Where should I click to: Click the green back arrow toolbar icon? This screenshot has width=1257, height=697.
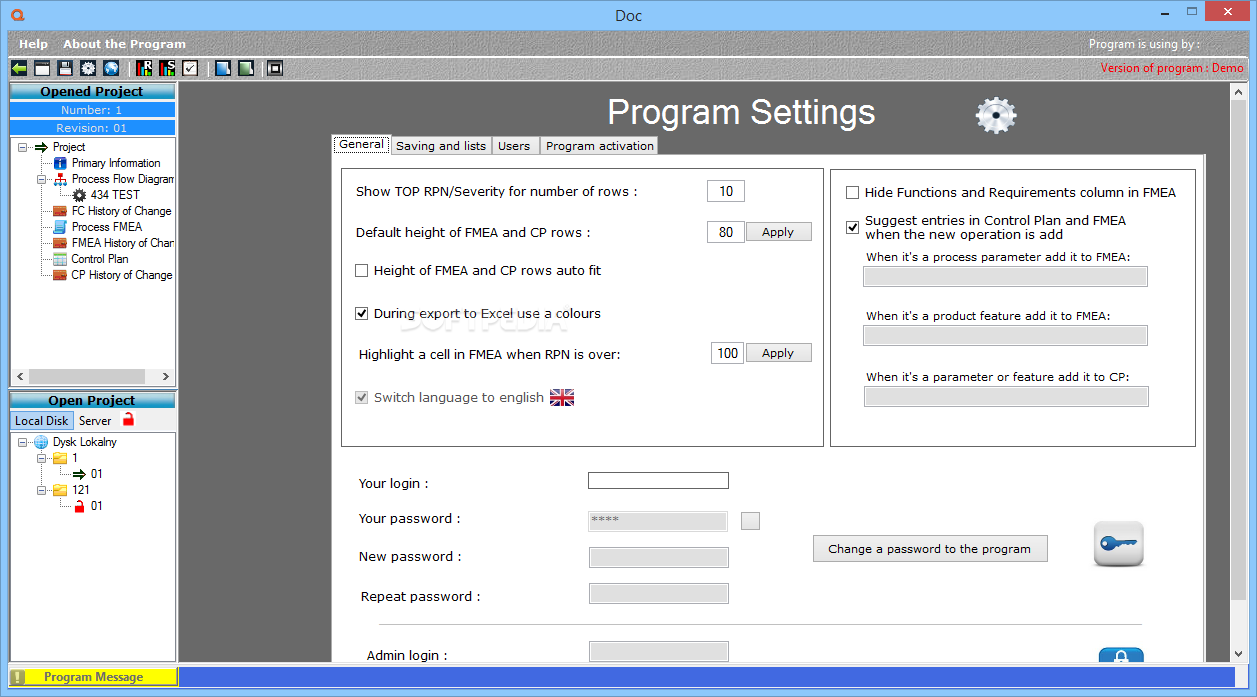tap(19, 68)
